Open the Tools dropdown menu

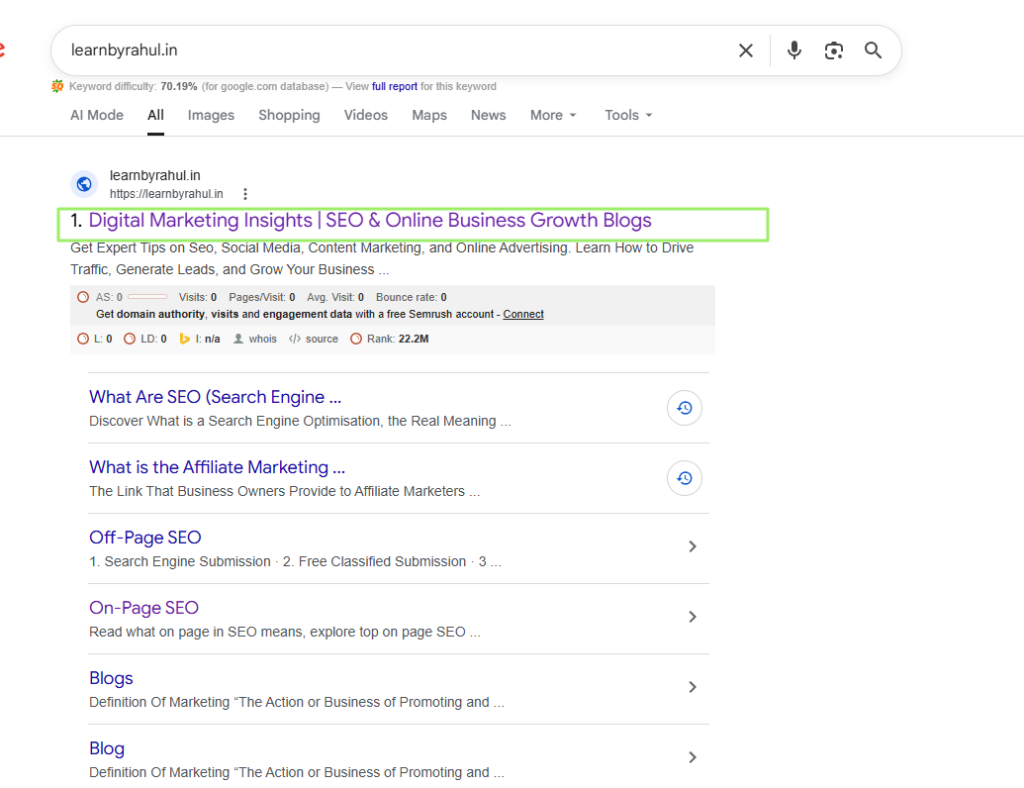coord(628,115)
